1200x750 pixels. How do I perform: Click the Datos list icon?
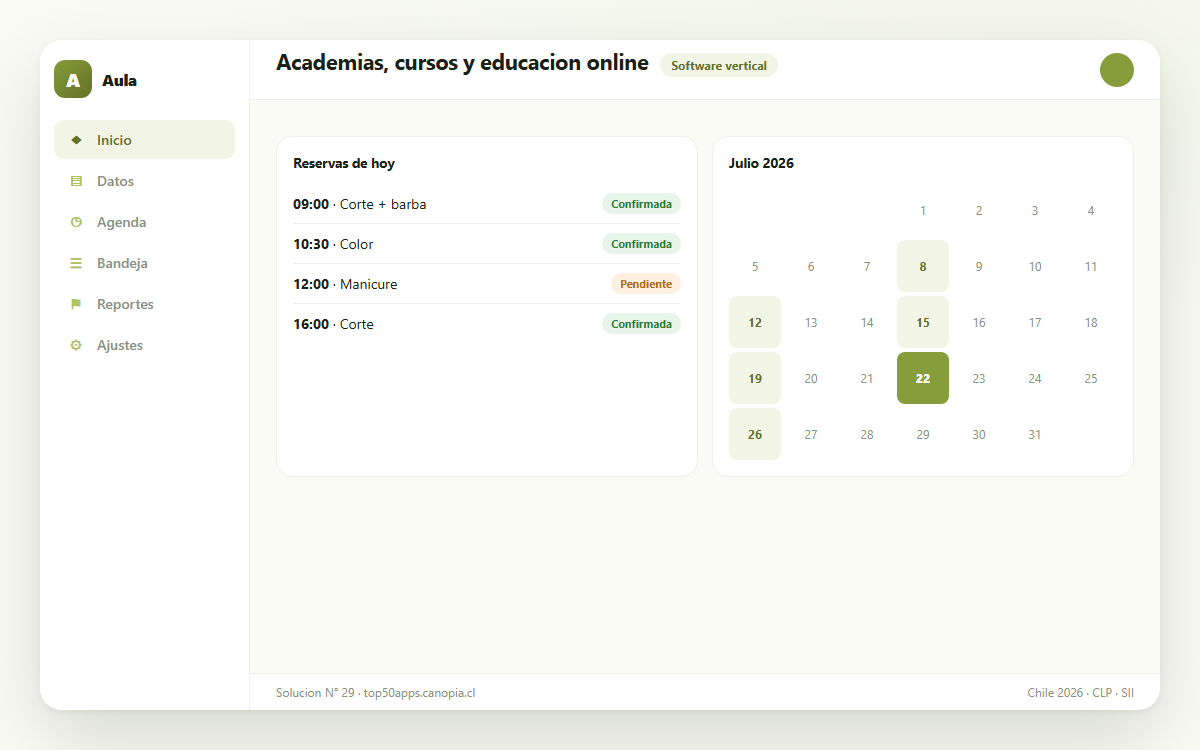pos(76,181)
